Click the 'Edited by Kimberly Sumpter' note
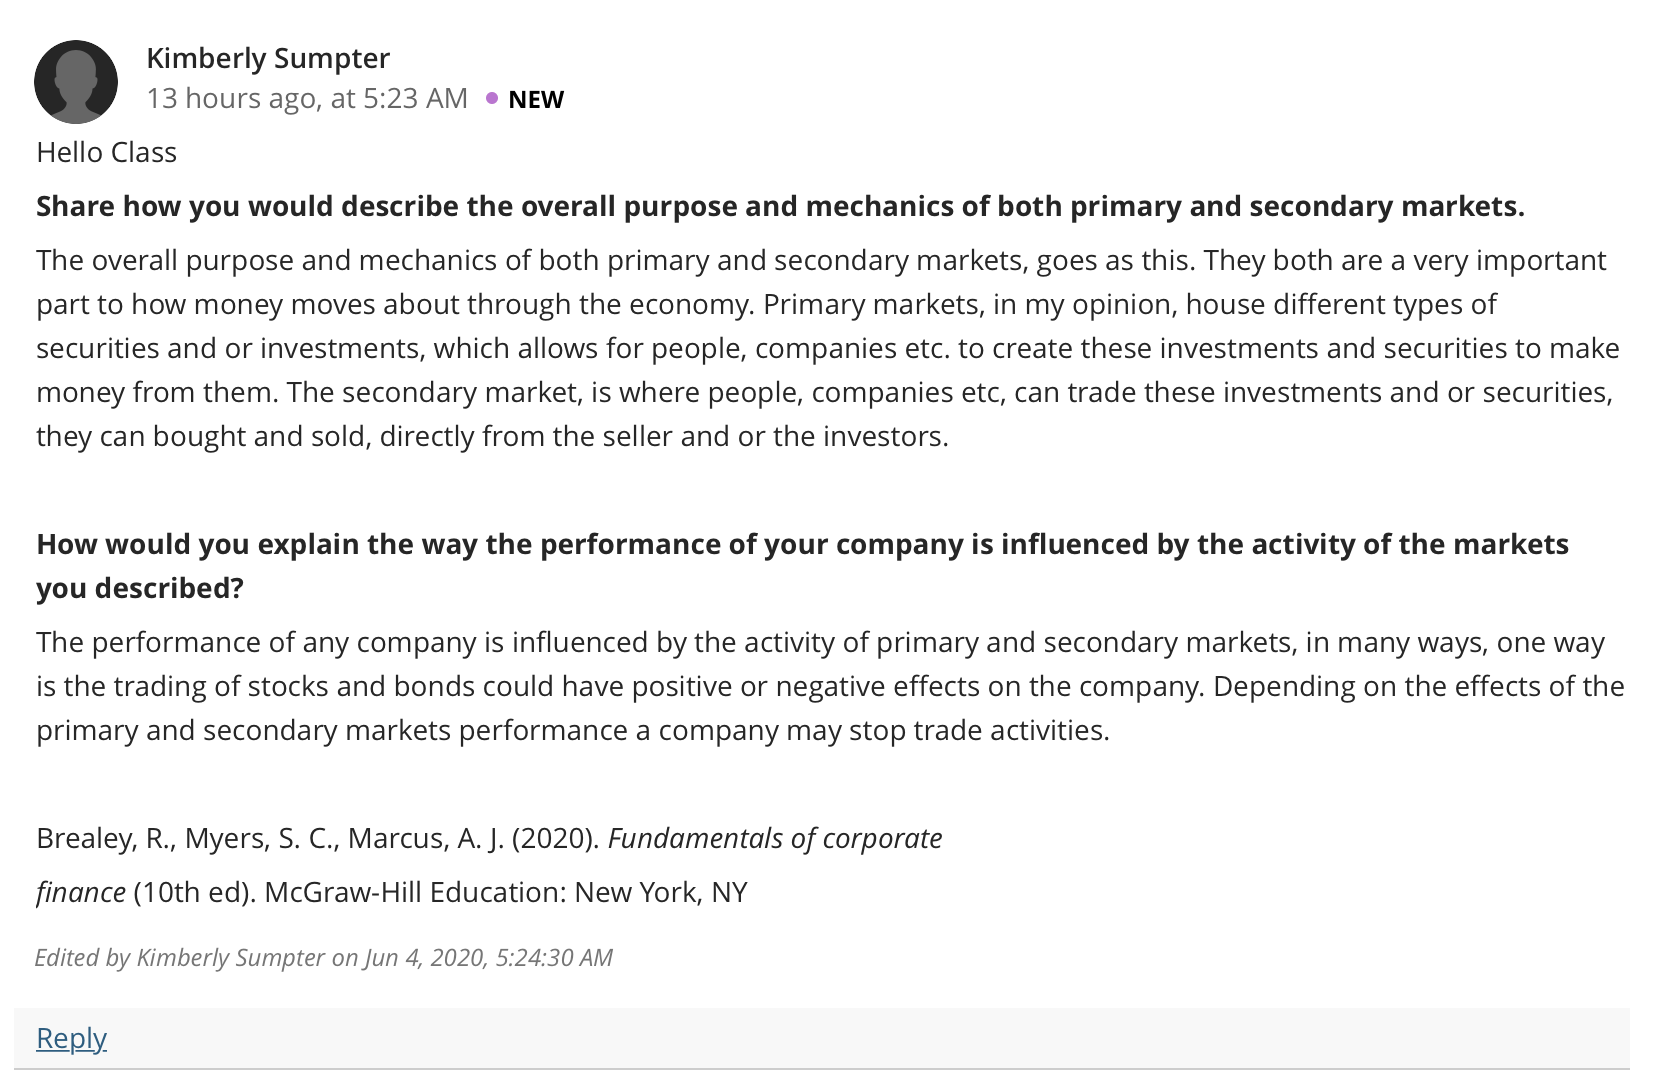The height and width of the screenshot is (1070, 1672). tap(323, 958)
